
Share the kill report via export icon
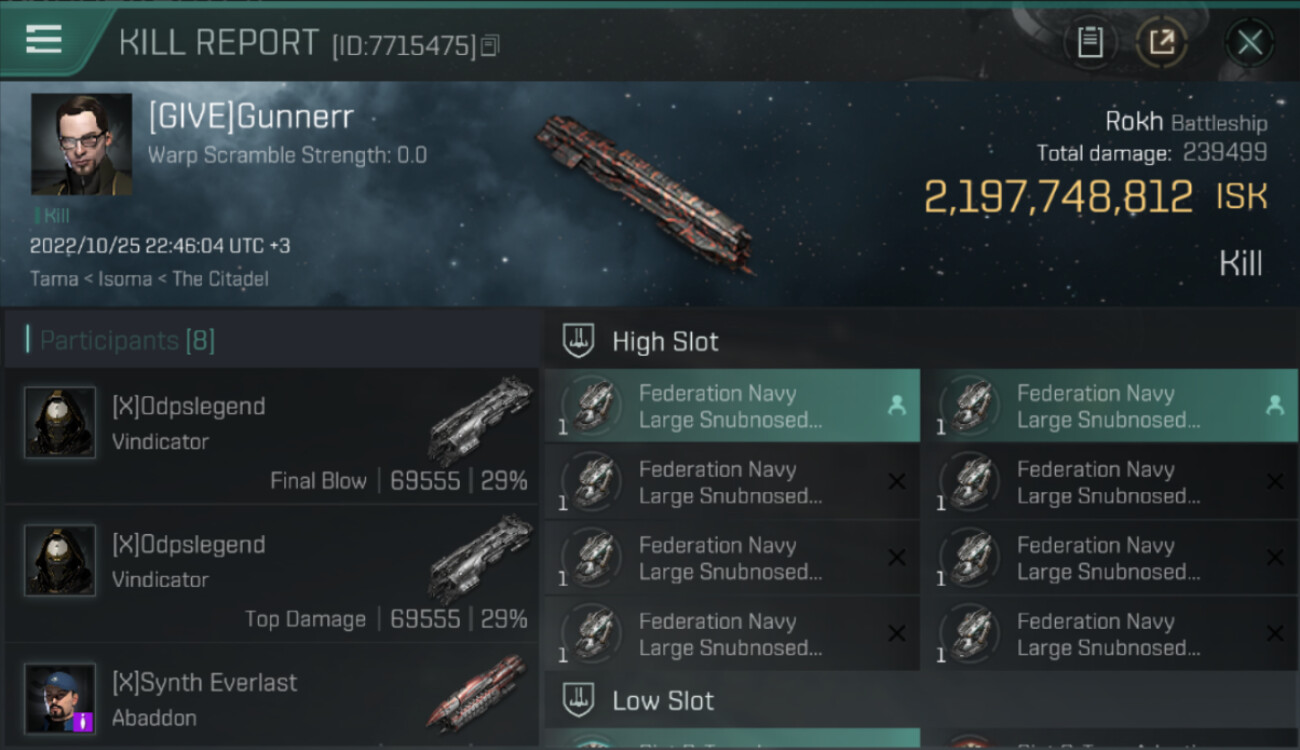[x=1161, y=42]
